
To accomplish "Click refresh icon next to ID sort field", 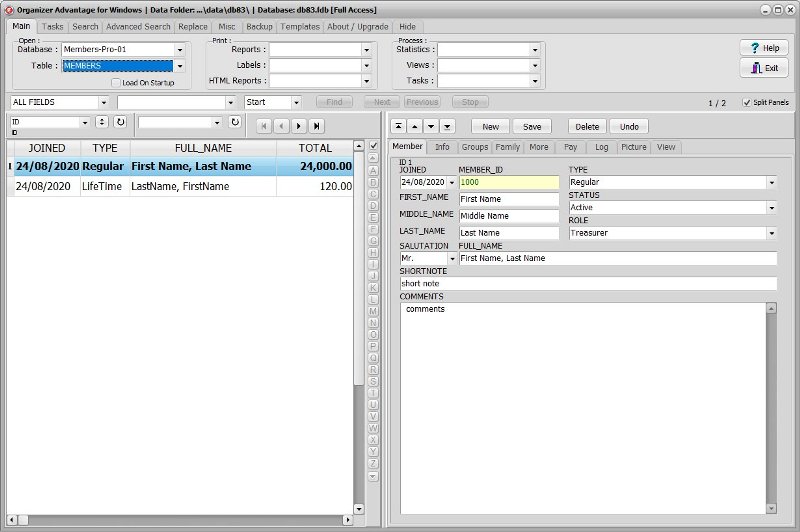I will [120, 122].
